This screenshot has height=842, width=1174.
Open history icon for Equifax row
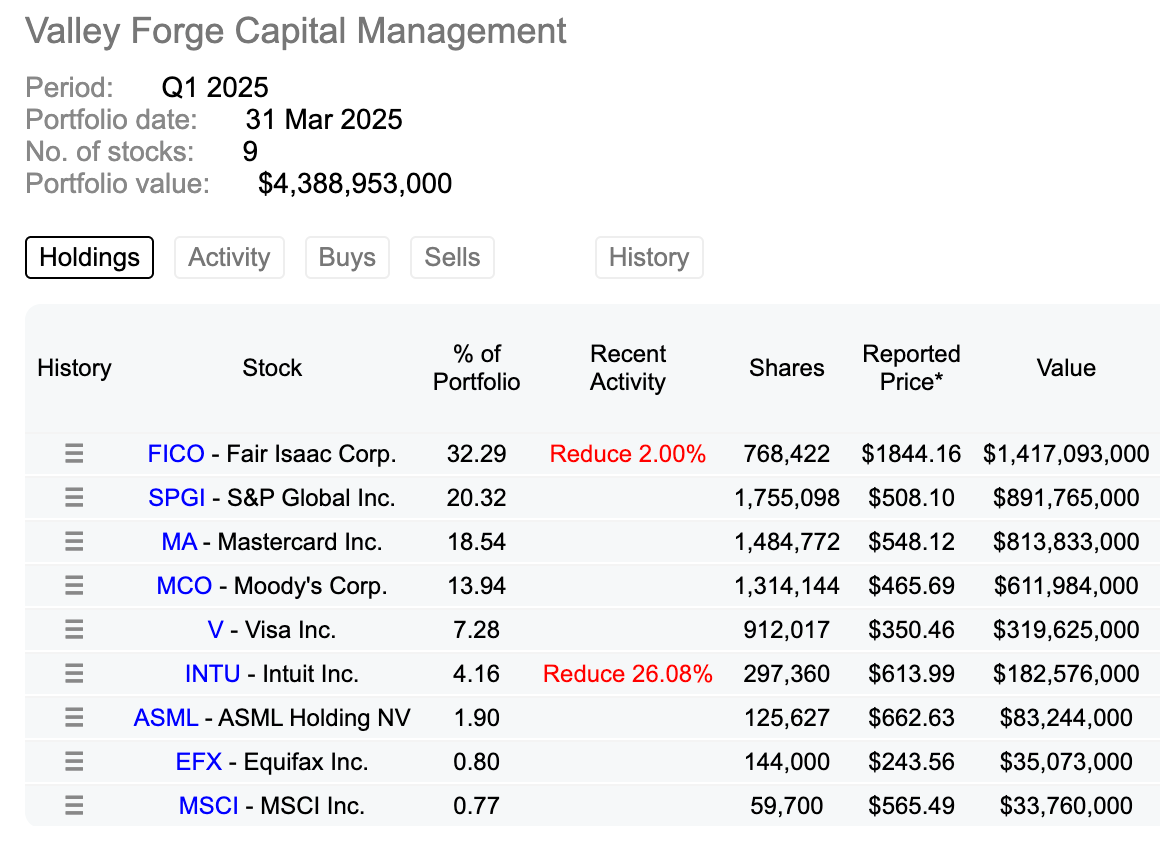pos(73,762)
